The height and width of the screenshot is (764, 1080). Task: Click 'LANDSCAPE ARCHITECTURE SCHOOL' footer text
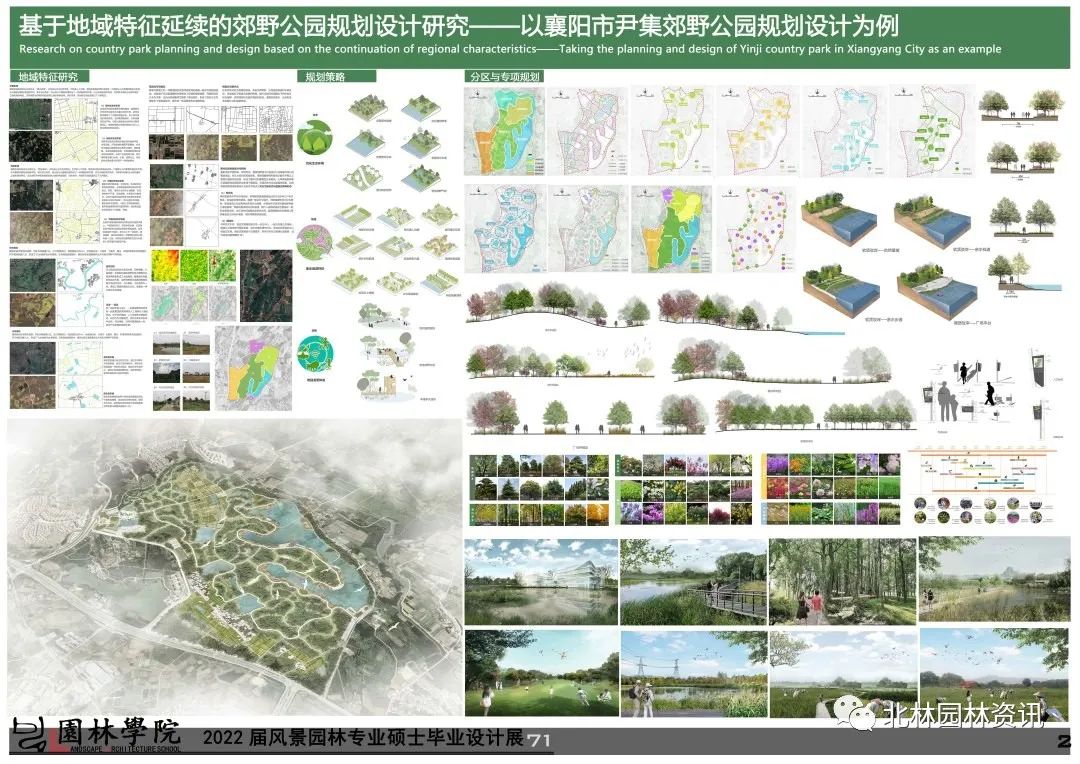point(124,748)
